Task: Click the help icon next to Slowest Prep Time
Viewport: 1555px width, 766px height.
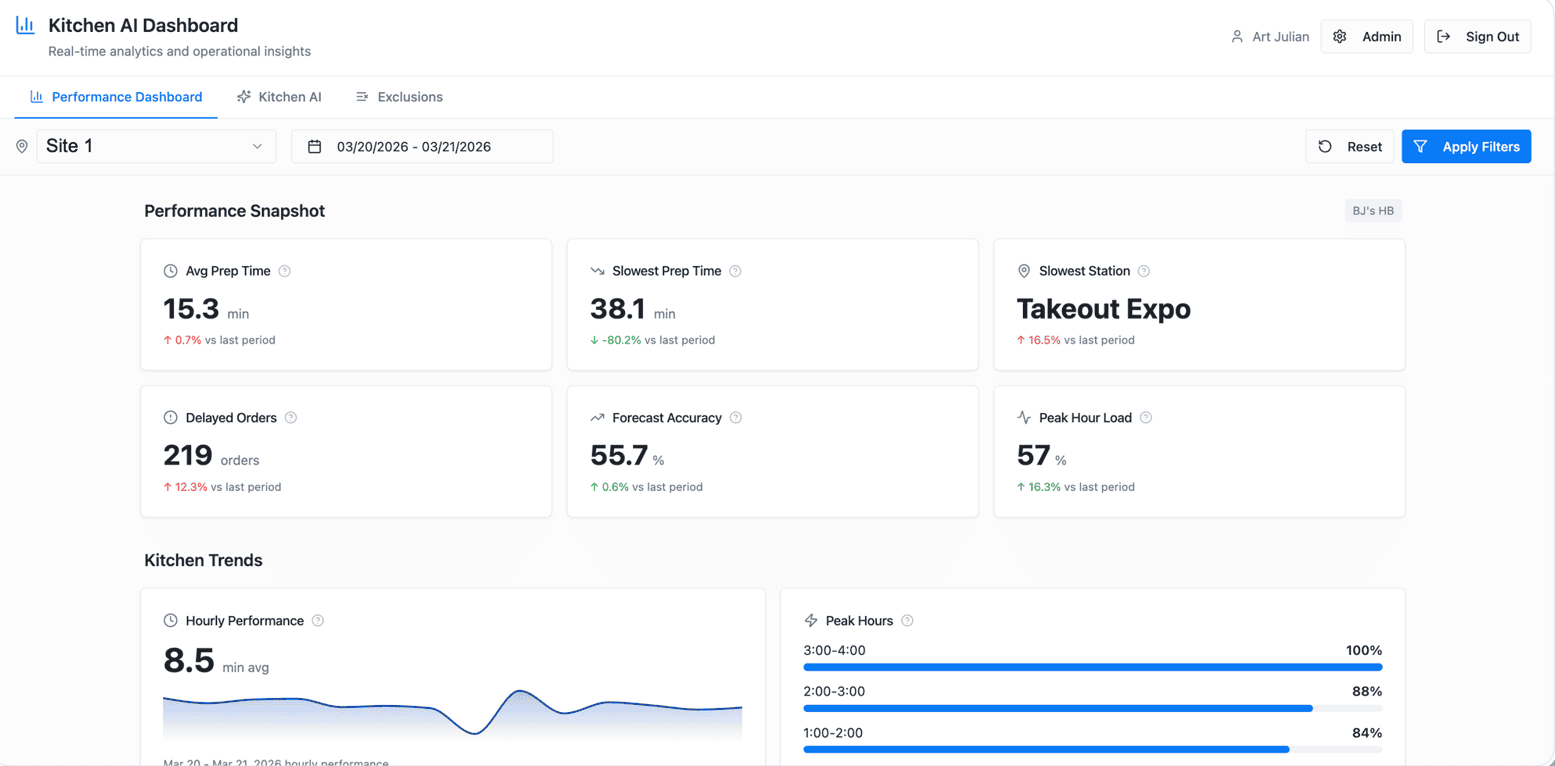Action: click(736, 271)
